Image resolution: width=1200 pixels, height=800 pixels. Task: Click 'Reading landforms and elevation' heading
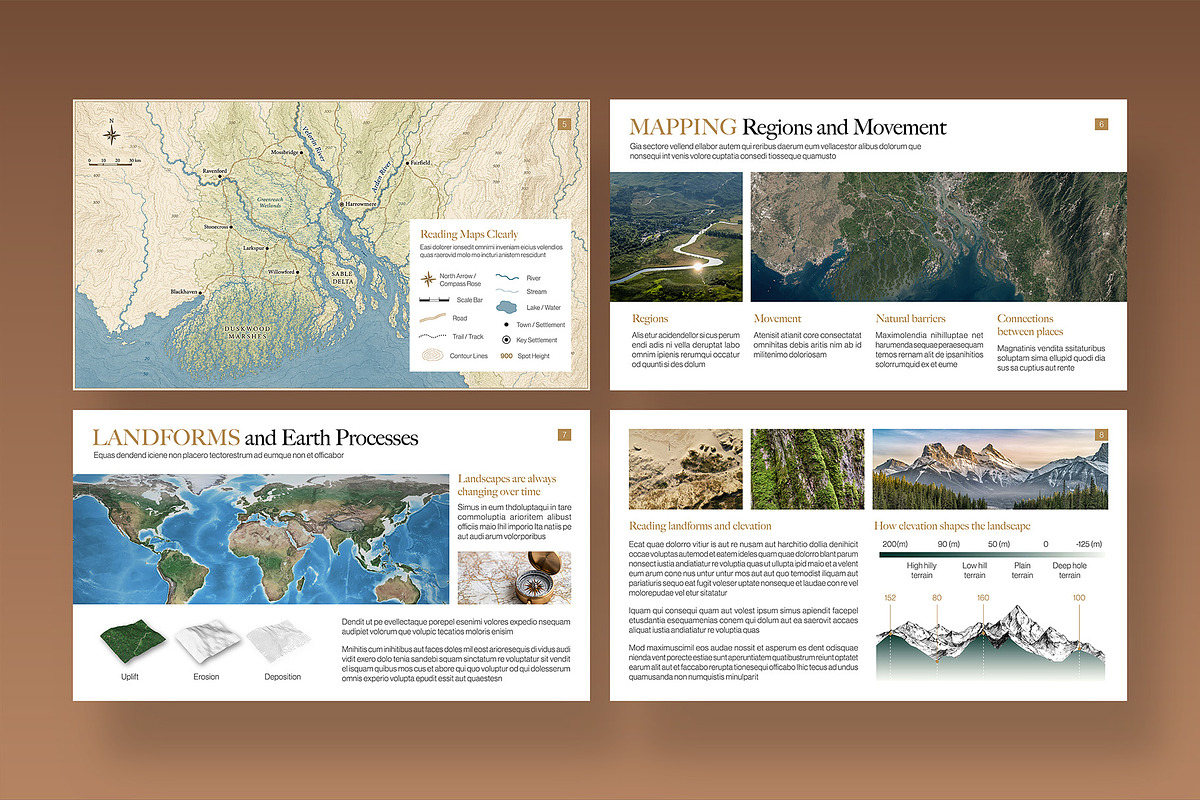[700, 526]
